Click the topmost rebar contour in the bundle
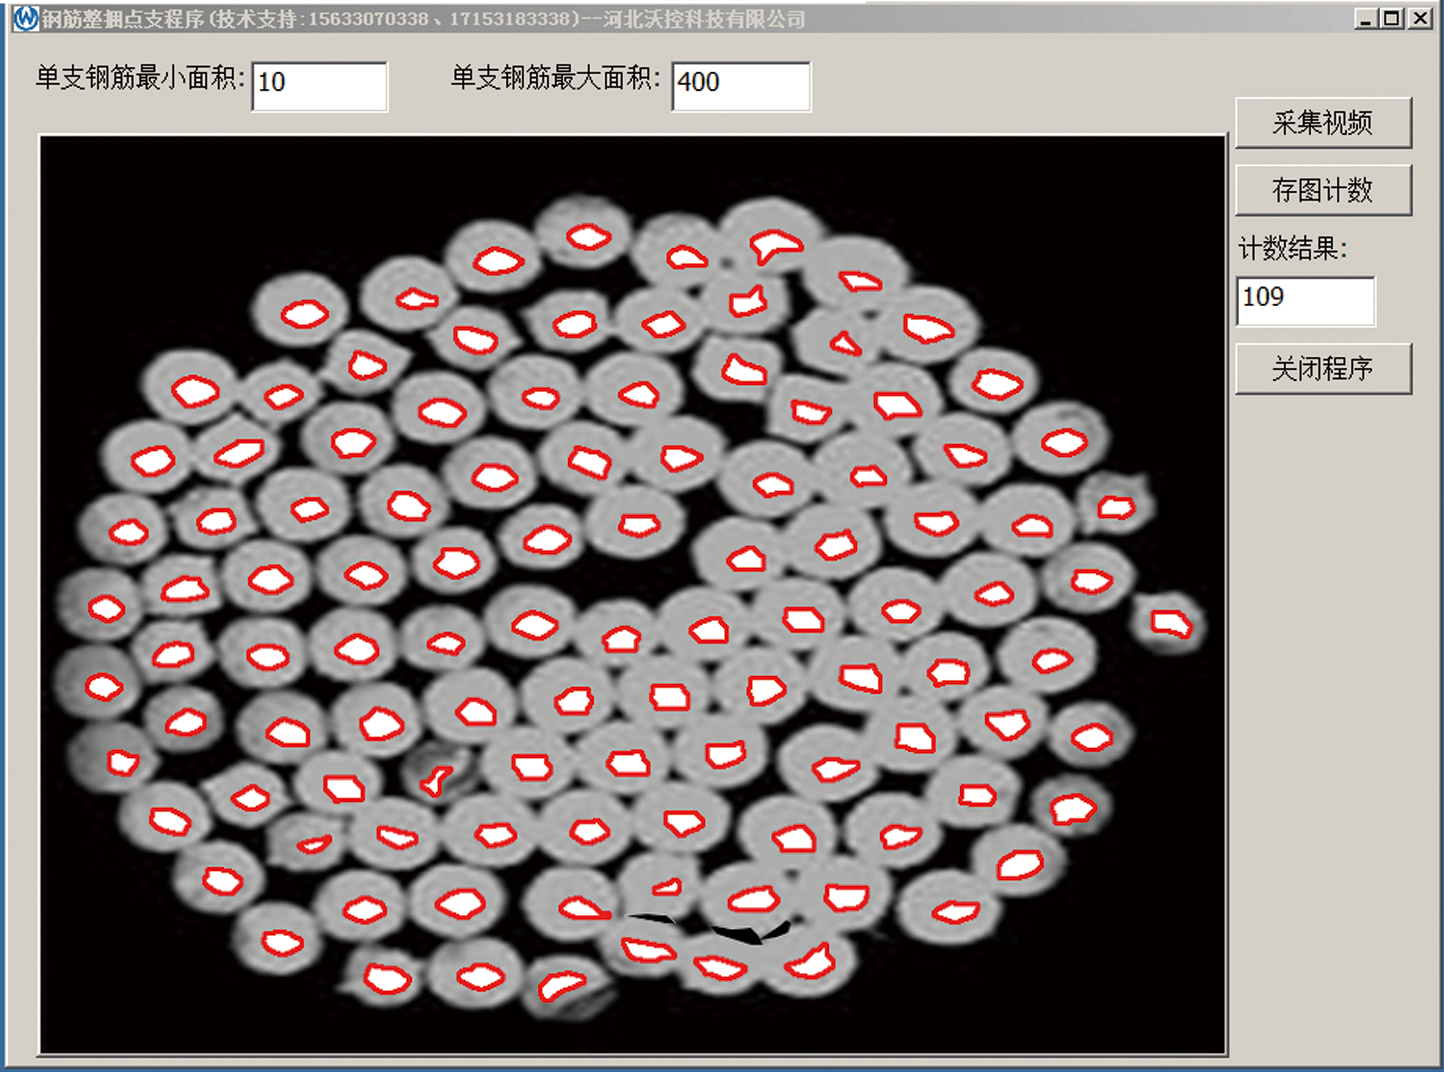This screenshot has width=1444, height=1072. click(588, 237)
